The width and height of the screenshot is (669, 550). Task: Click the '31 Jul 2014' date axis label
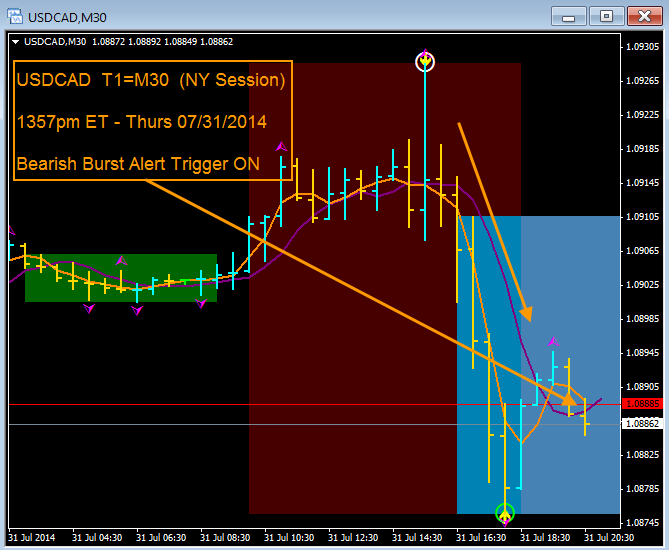(32, 538)
